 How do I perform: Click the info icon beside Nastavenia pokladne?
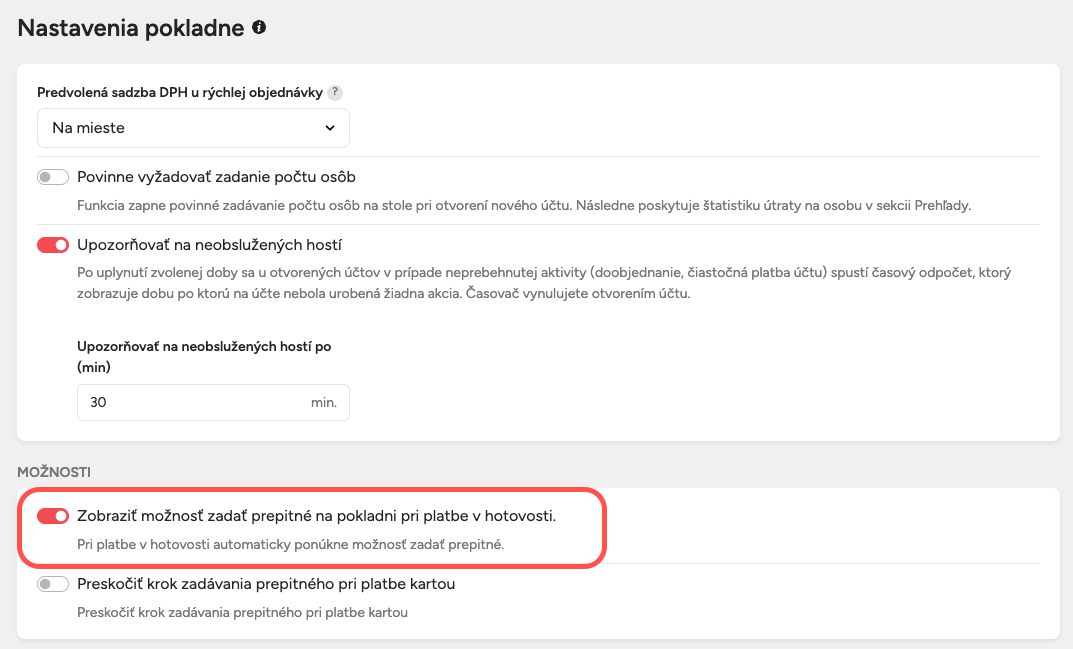[259, 28]
